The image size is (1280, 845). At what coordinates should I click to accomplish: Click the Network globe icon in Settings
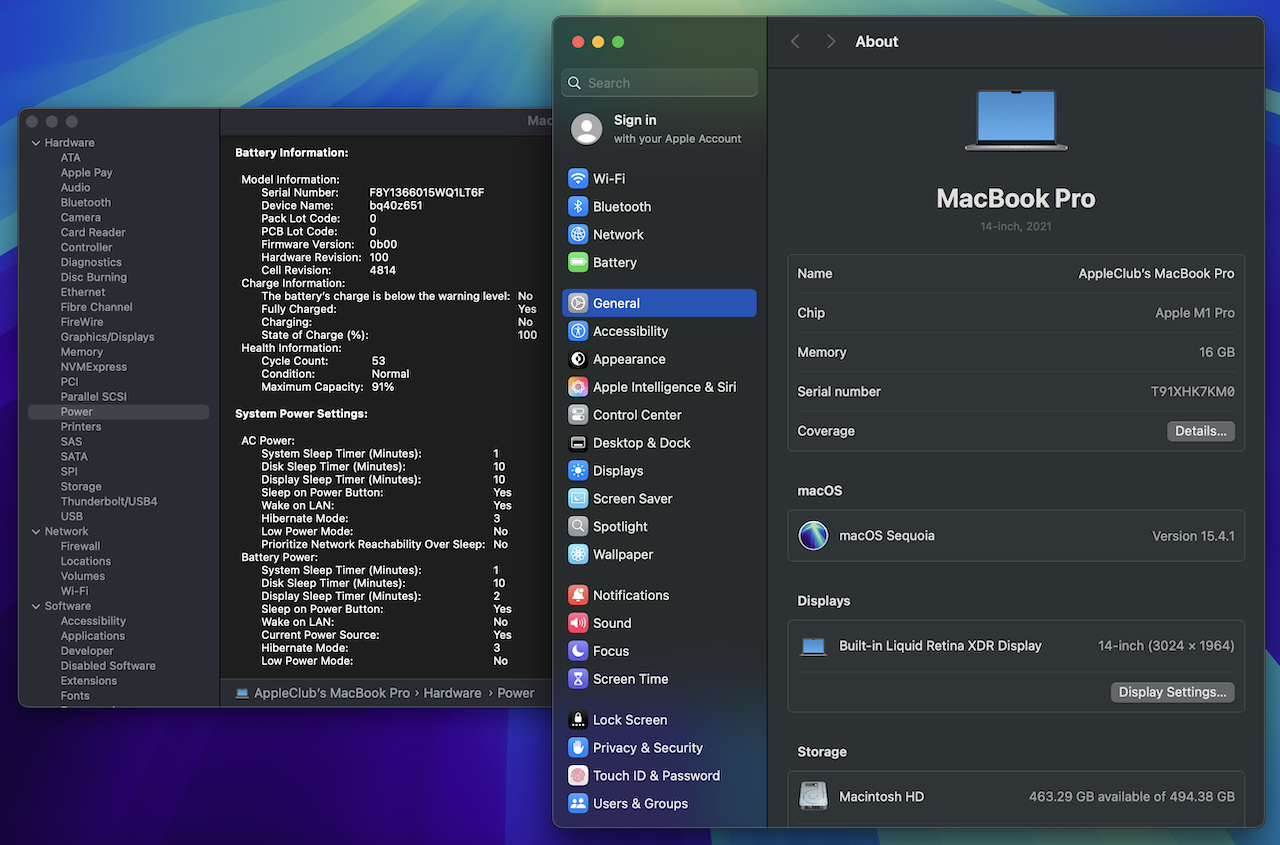click(x=578, y=234)
